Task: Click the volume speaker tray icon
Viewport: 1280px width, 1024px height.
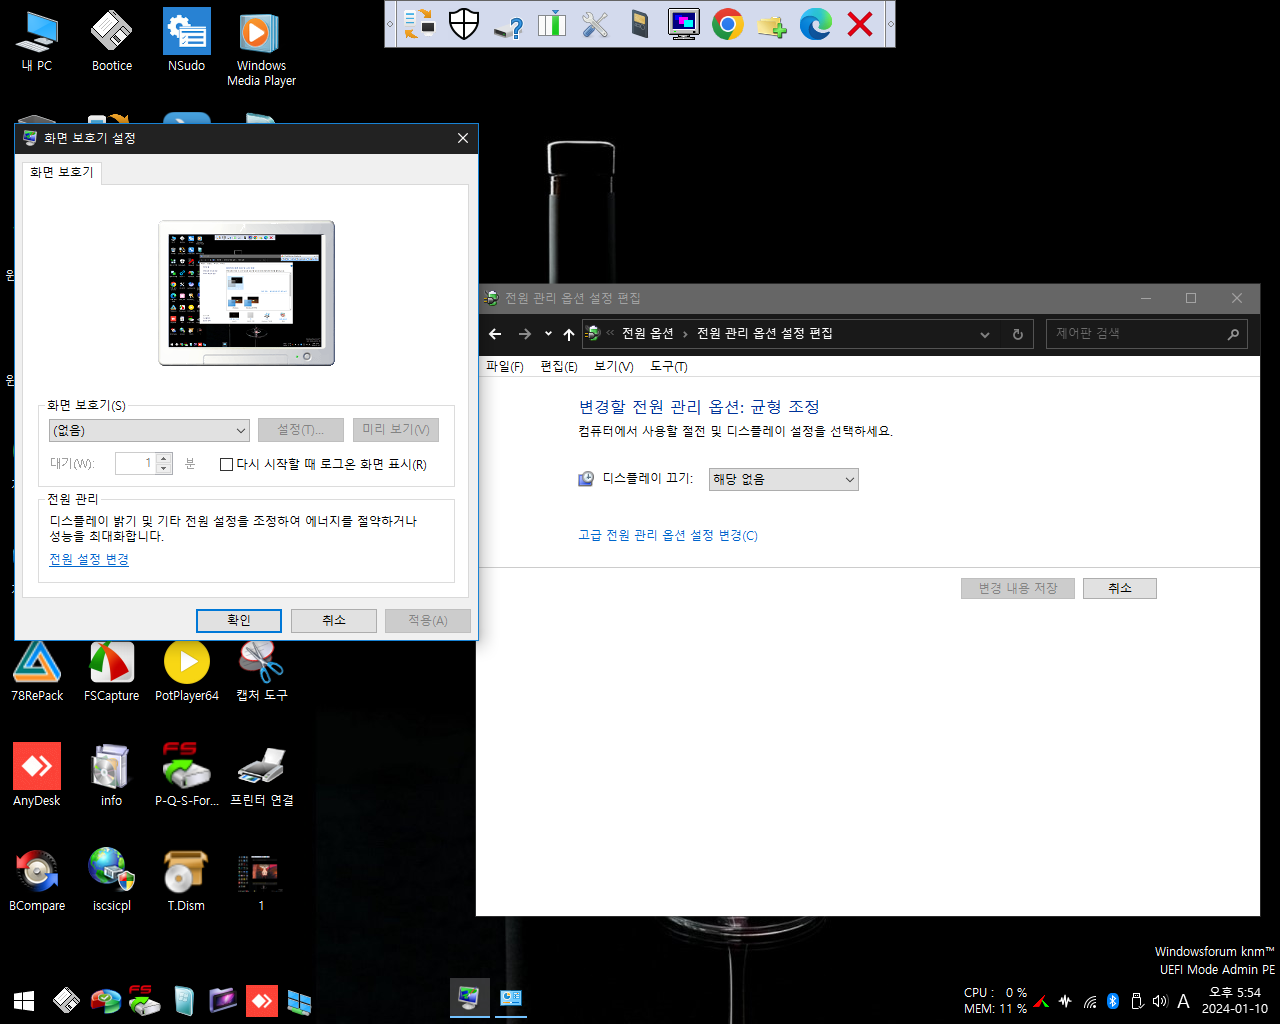Action: point(1160,1001)
